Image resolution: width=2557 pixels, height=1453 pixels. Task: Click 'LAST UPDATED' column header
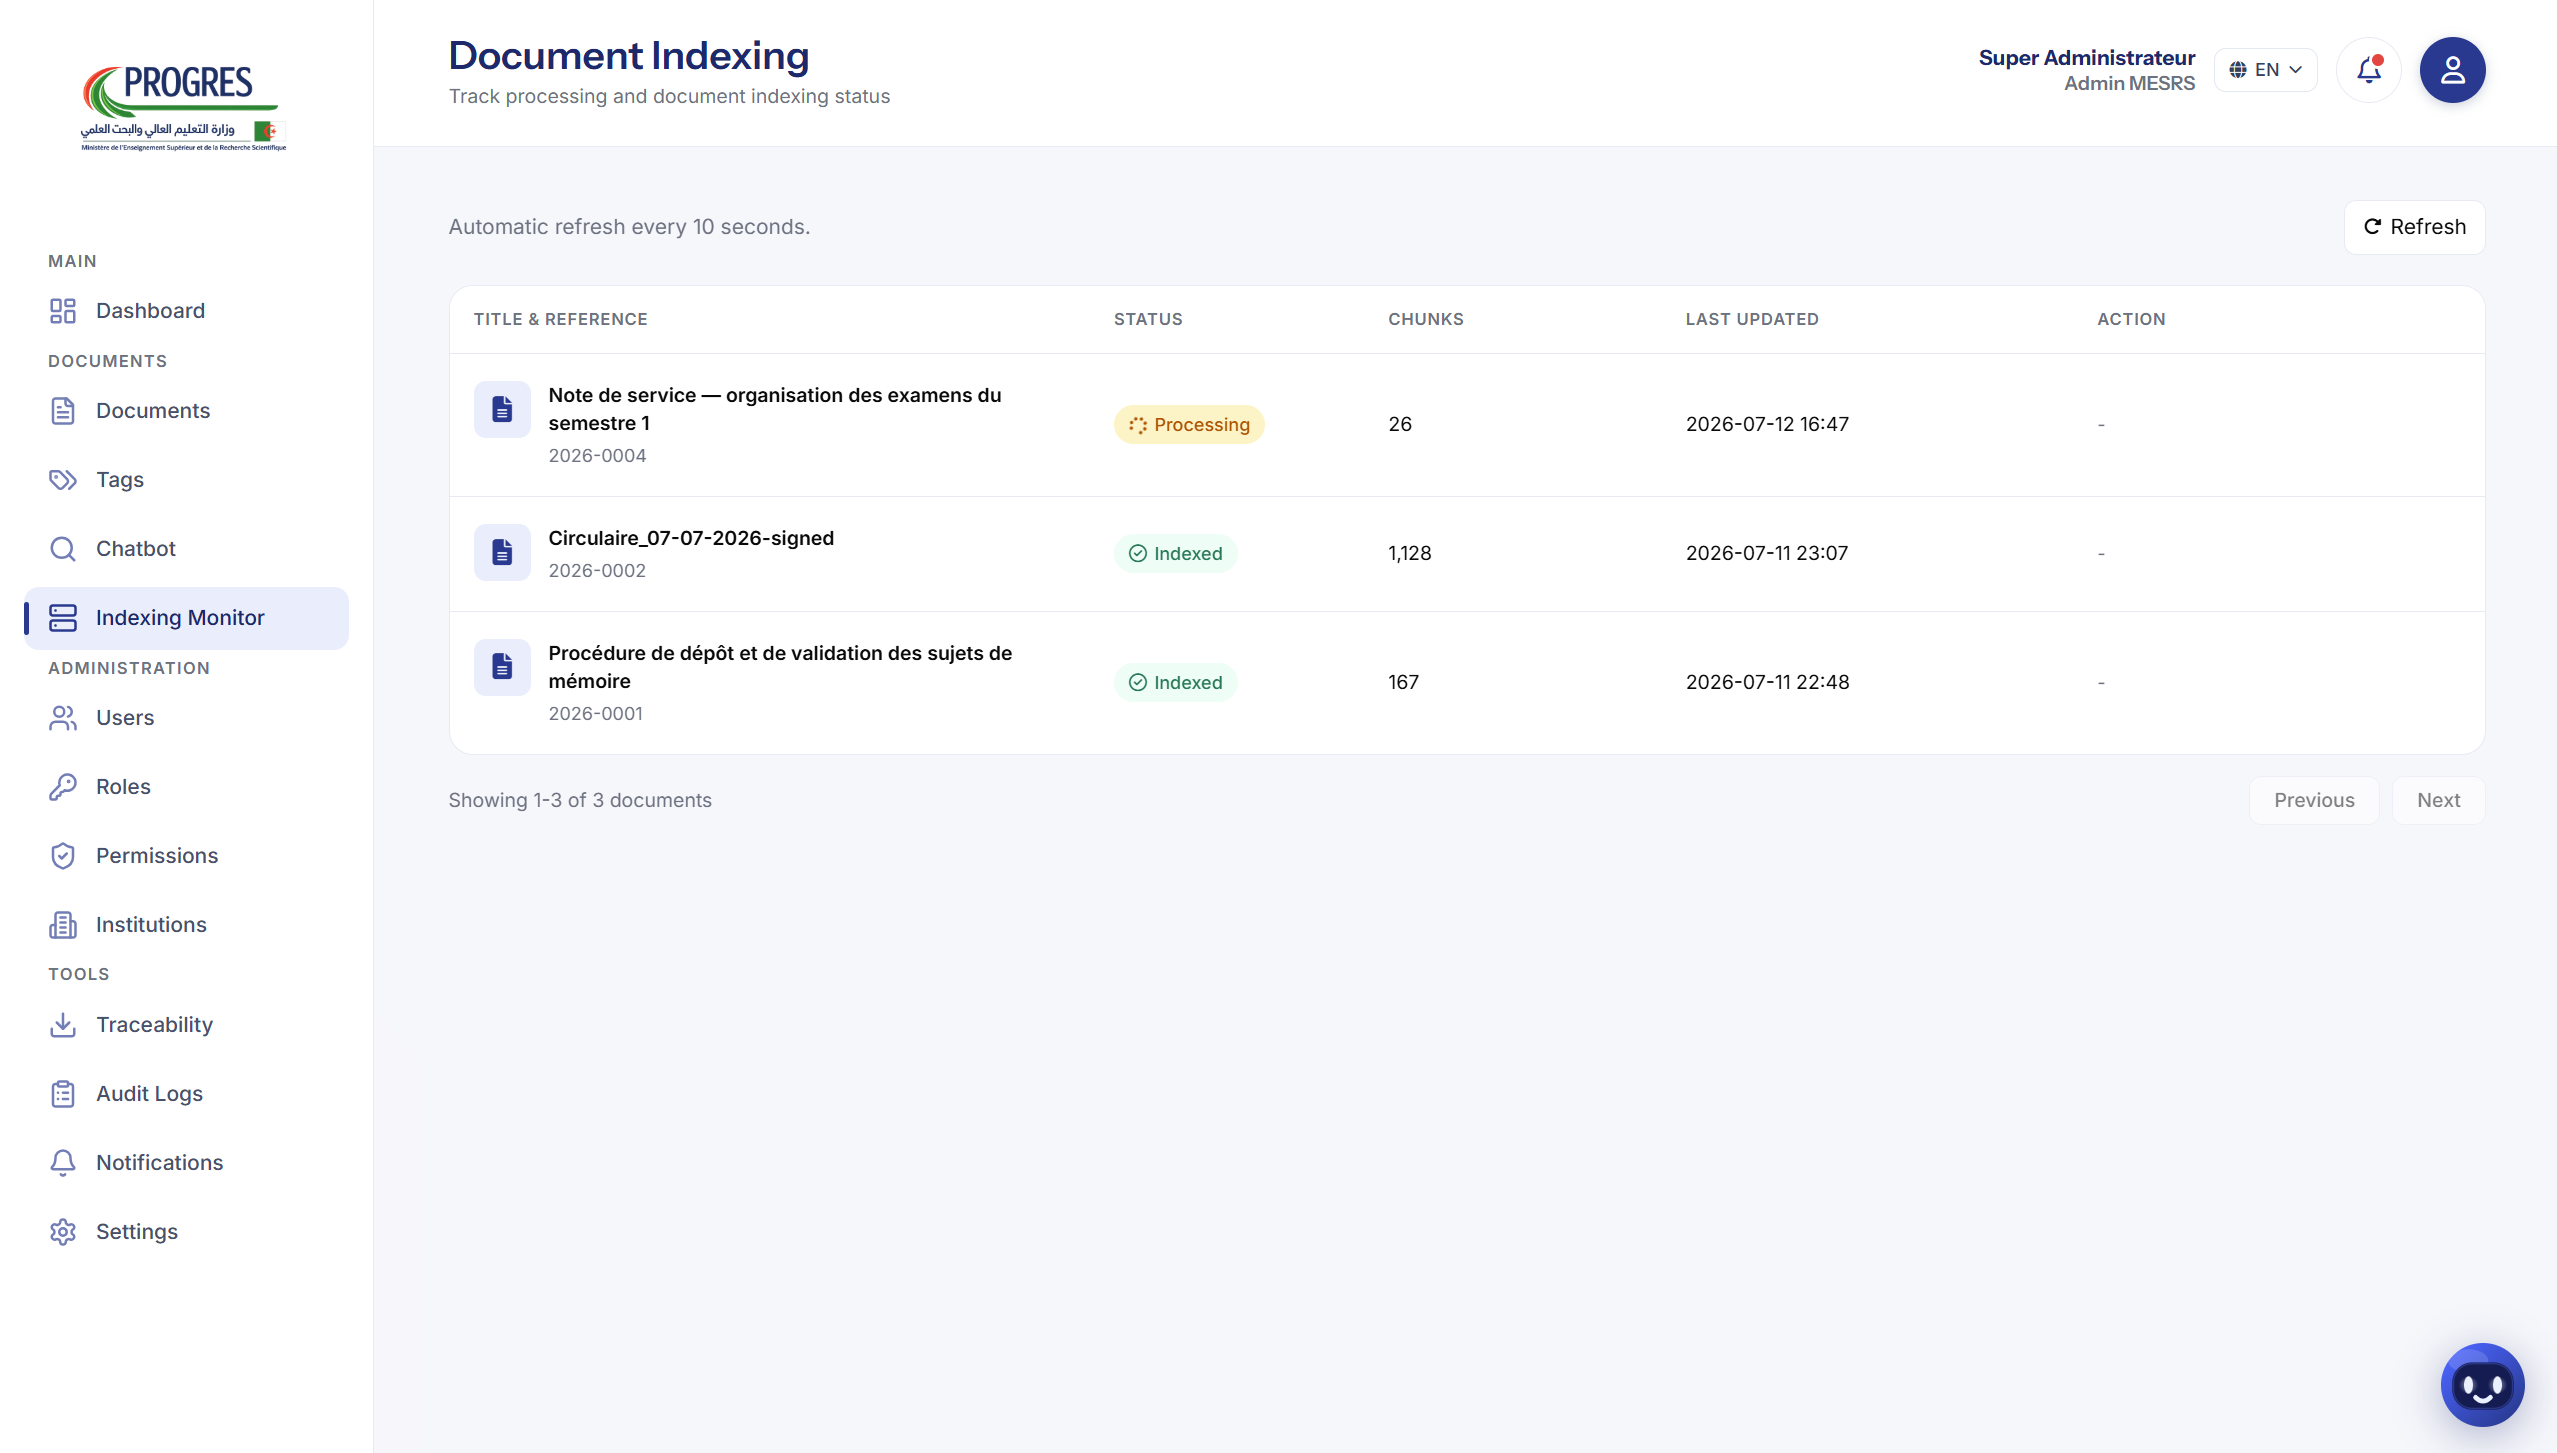point(1752,319)
